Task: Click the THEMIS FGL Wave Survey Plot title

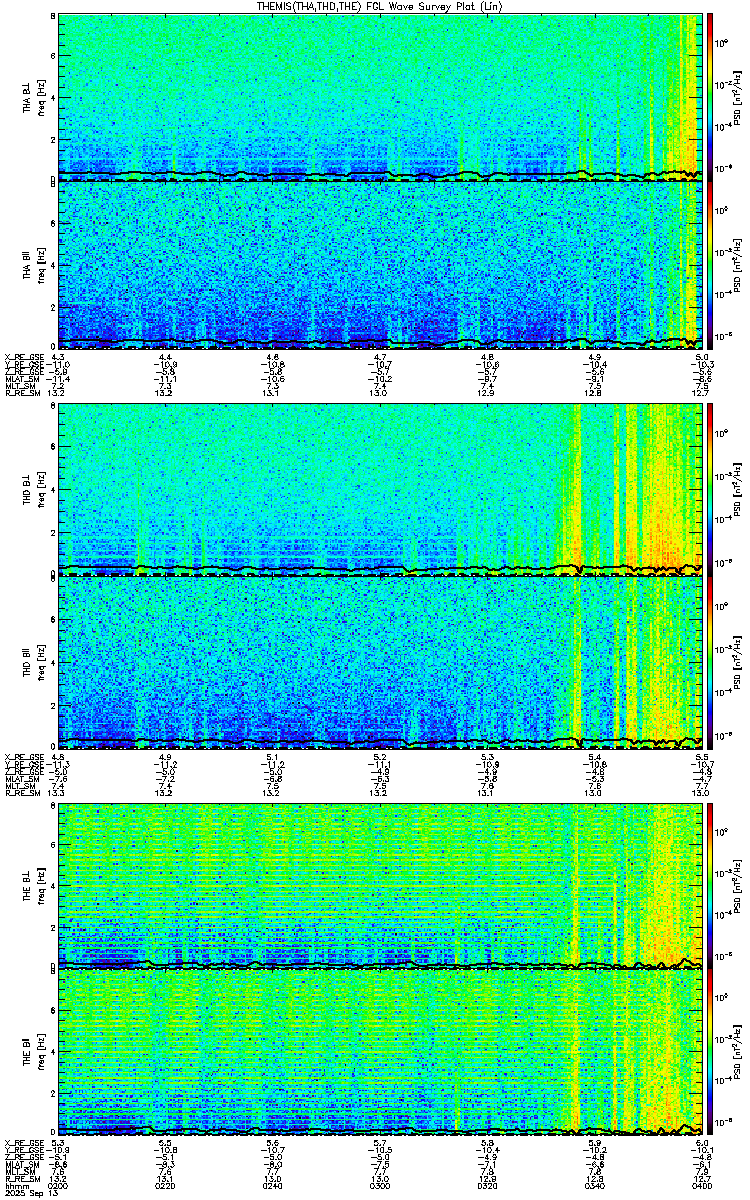Action: [375, 6]
